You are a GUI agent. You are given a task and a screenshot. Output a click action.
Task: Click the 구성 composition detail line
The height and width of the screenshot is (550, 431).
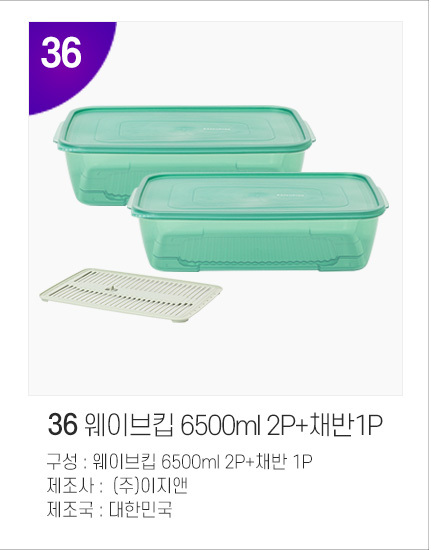pos(179,462)
